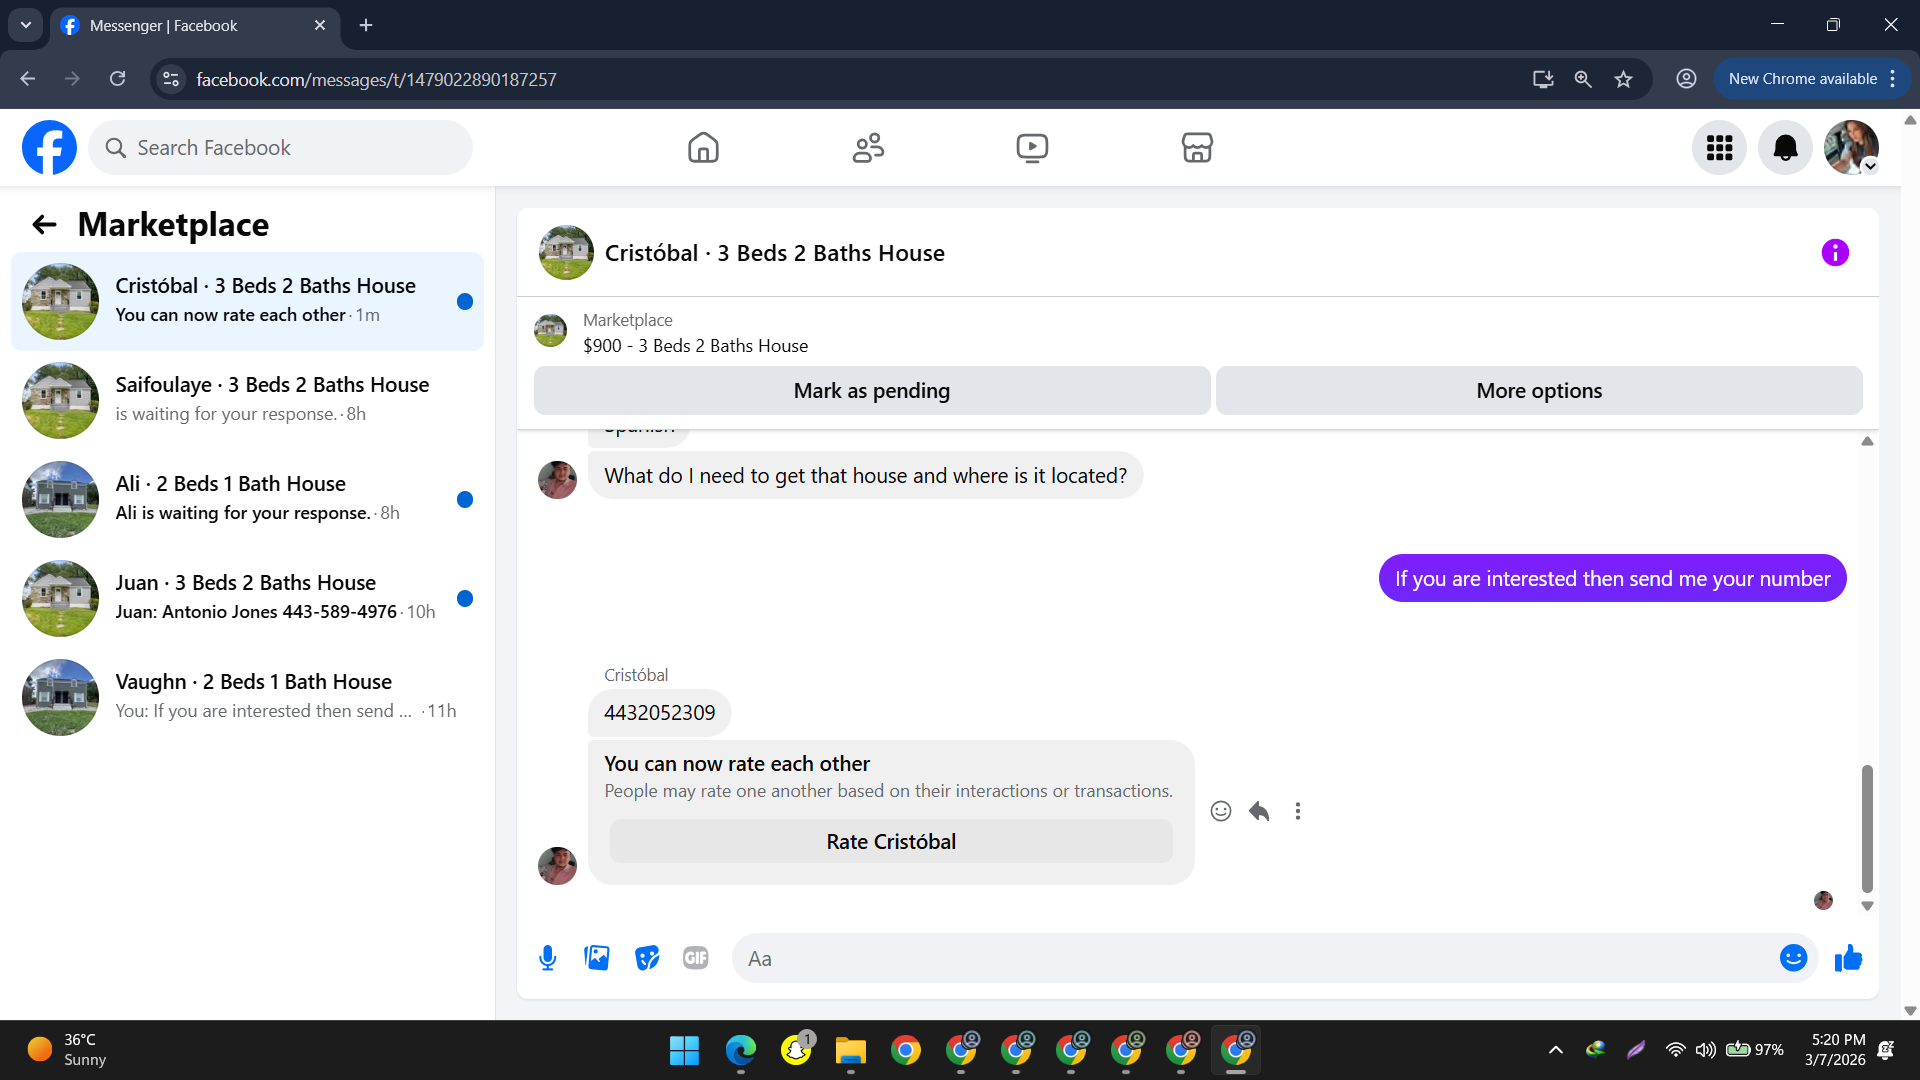
Task: Show hidden system tray icons
Action: [1555, 1050]
